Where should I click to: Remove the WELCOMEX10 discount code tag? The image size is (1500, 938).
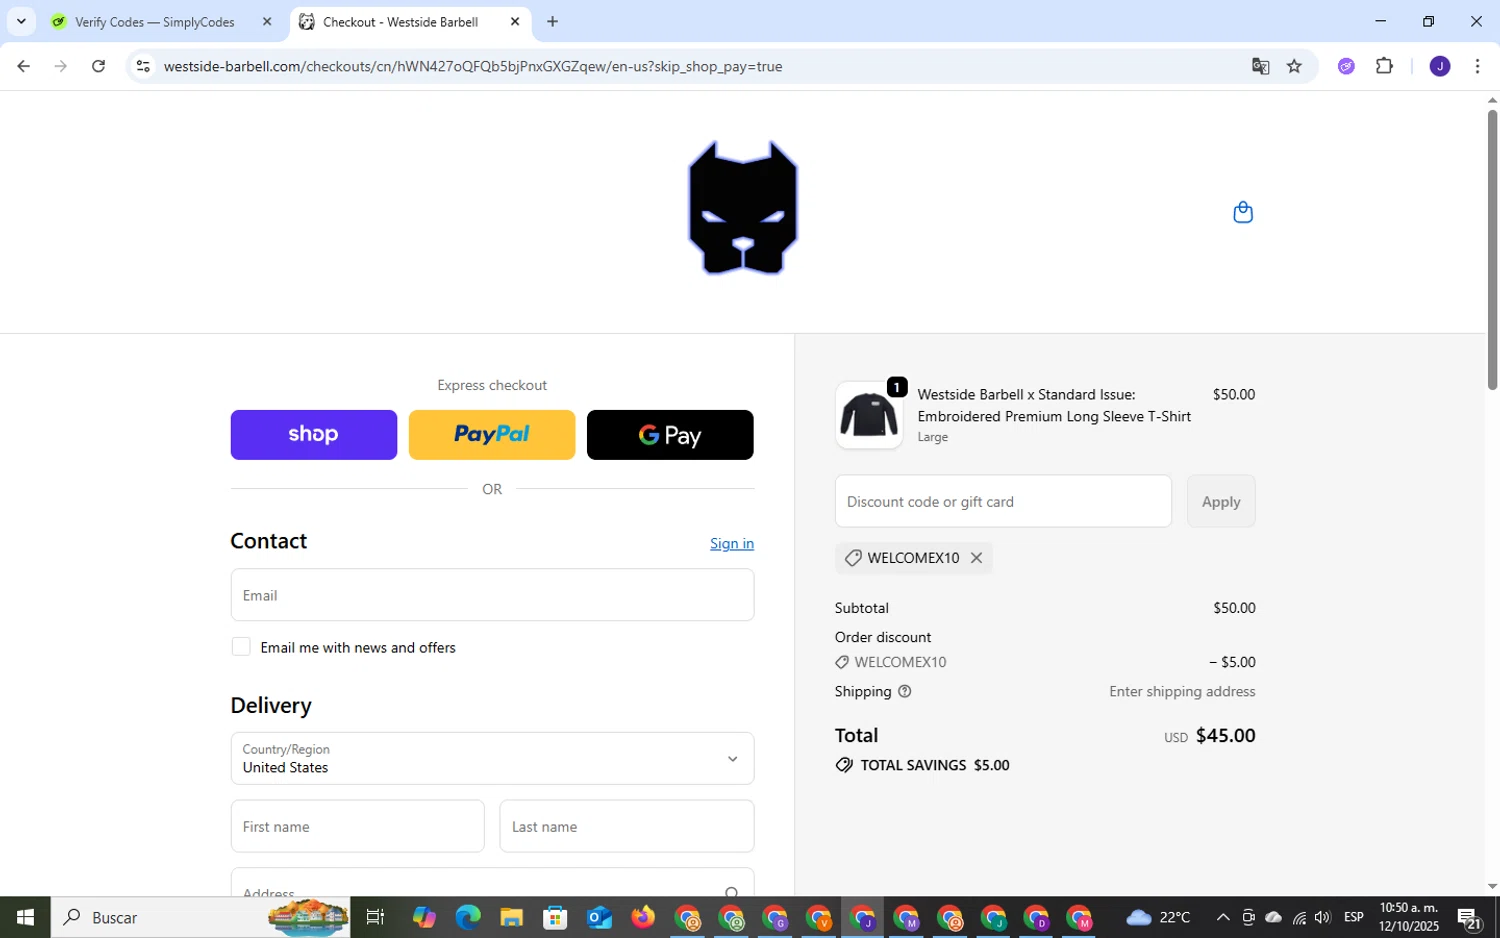(976, 558)
